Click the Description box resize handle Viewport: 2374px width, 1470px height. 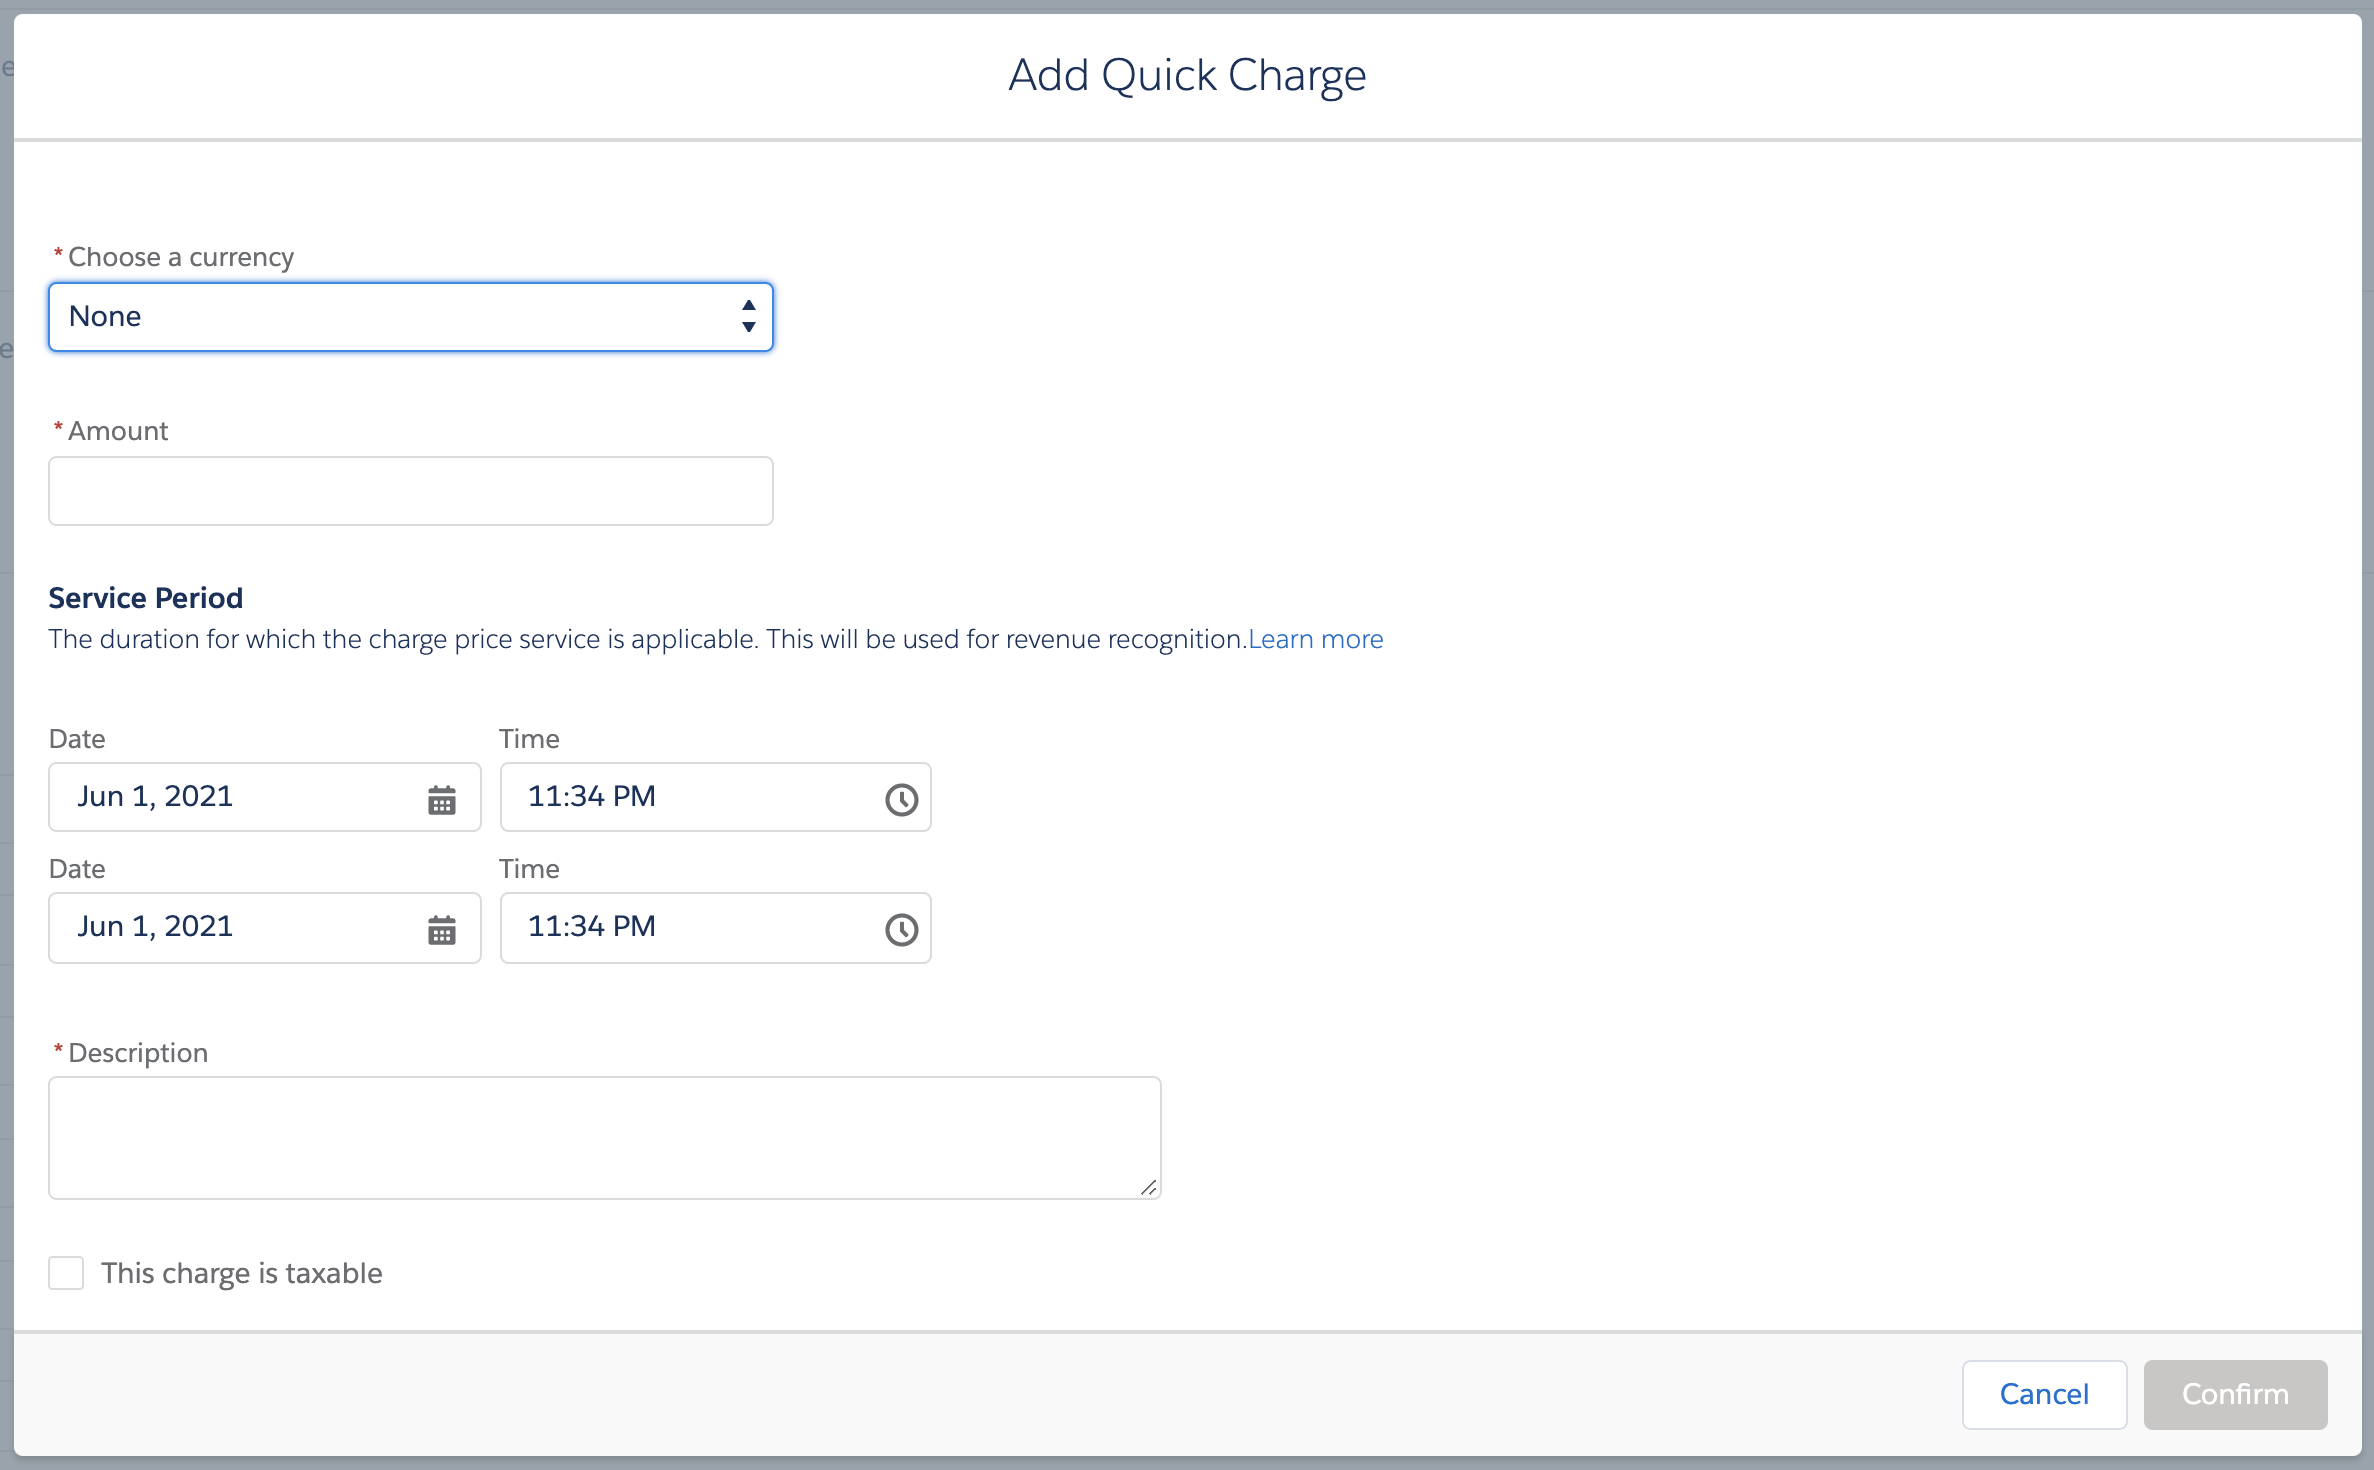[x=1149, y=1187]
